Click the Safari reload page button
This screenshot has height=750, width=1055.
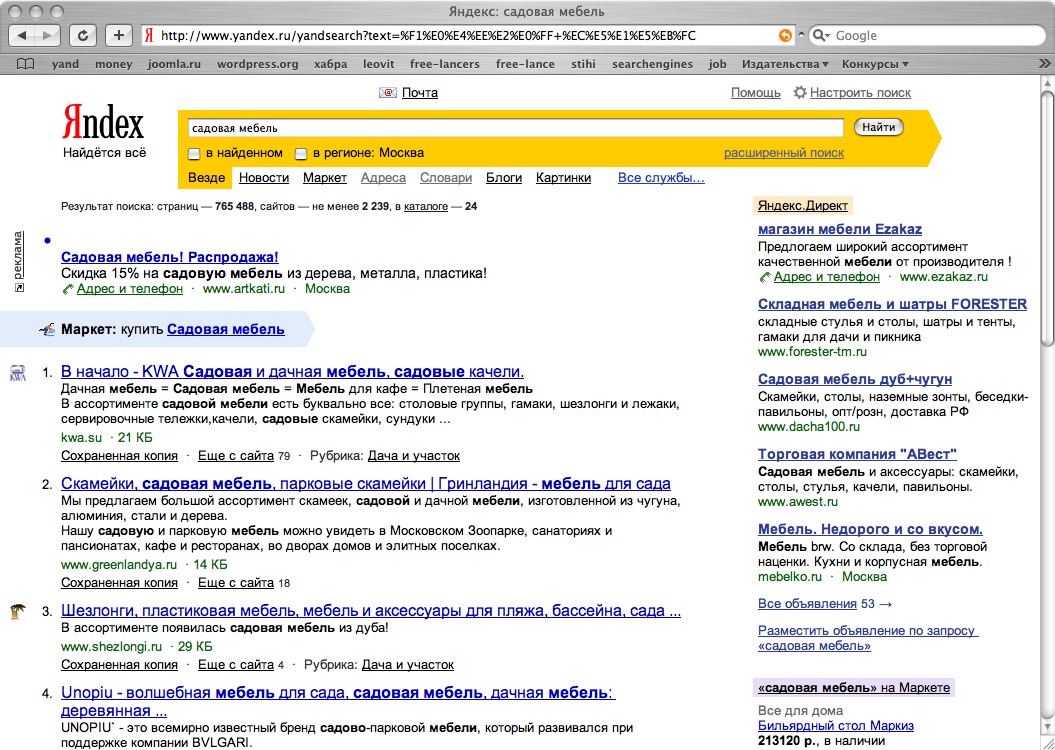click(83, 35)
